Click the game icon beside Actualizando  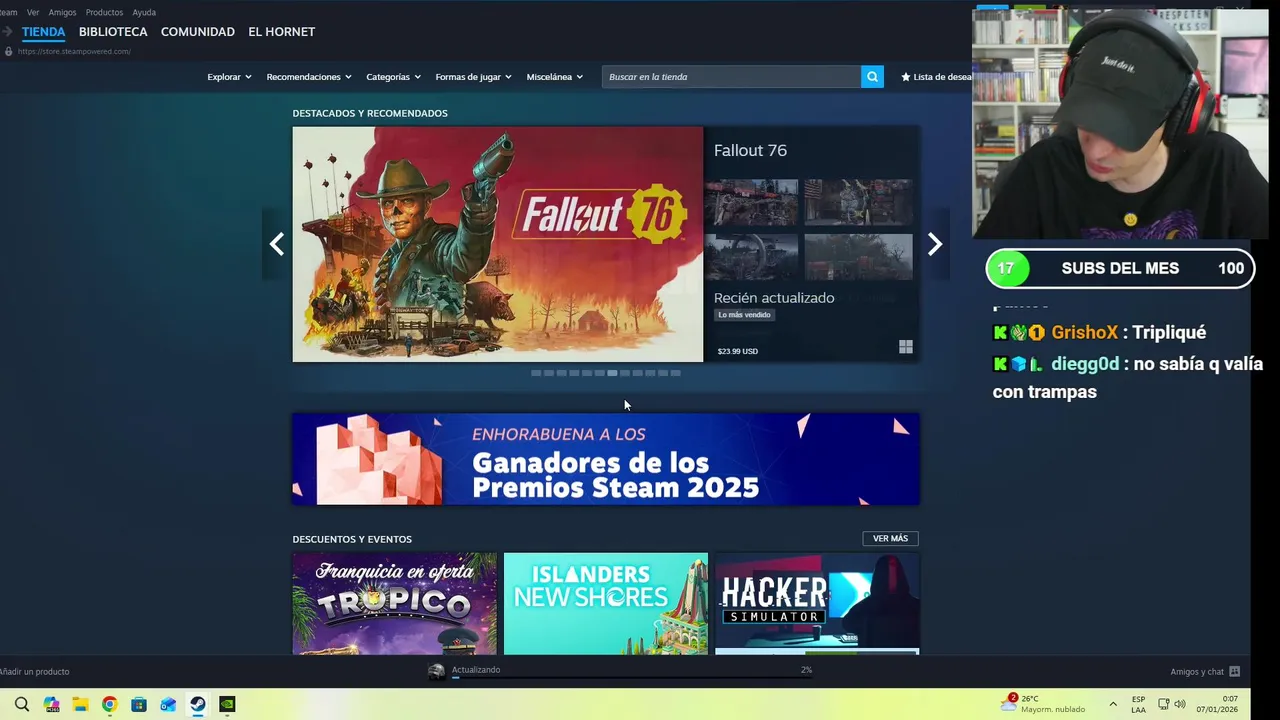point(436,672)
